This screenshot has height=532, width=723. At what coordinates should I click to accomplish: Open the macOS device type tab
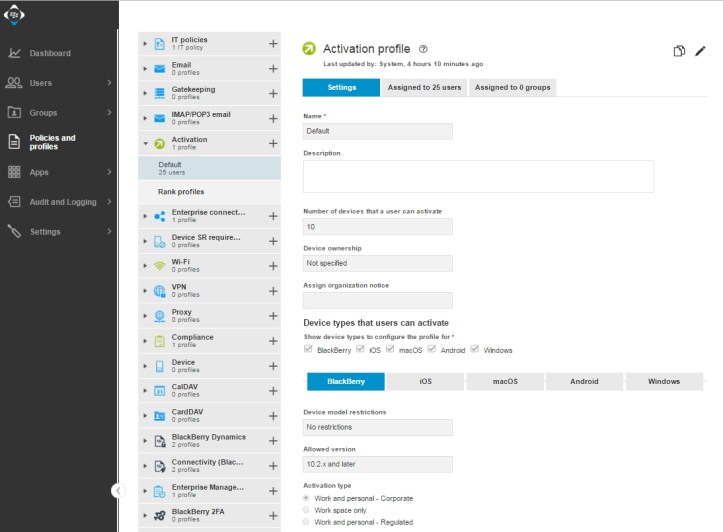click(505, 381)
